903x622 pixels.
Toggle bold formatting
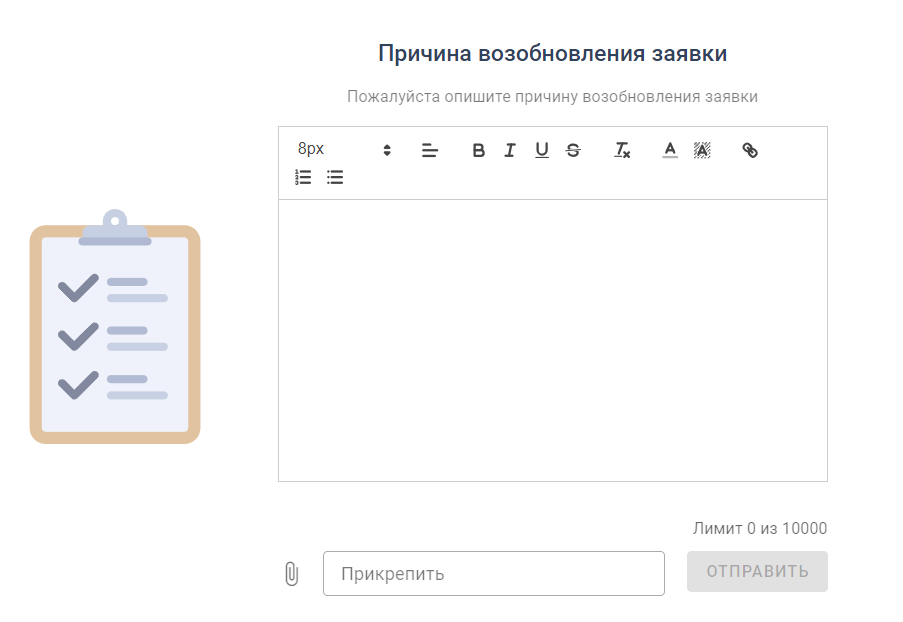tap(478, 150)
